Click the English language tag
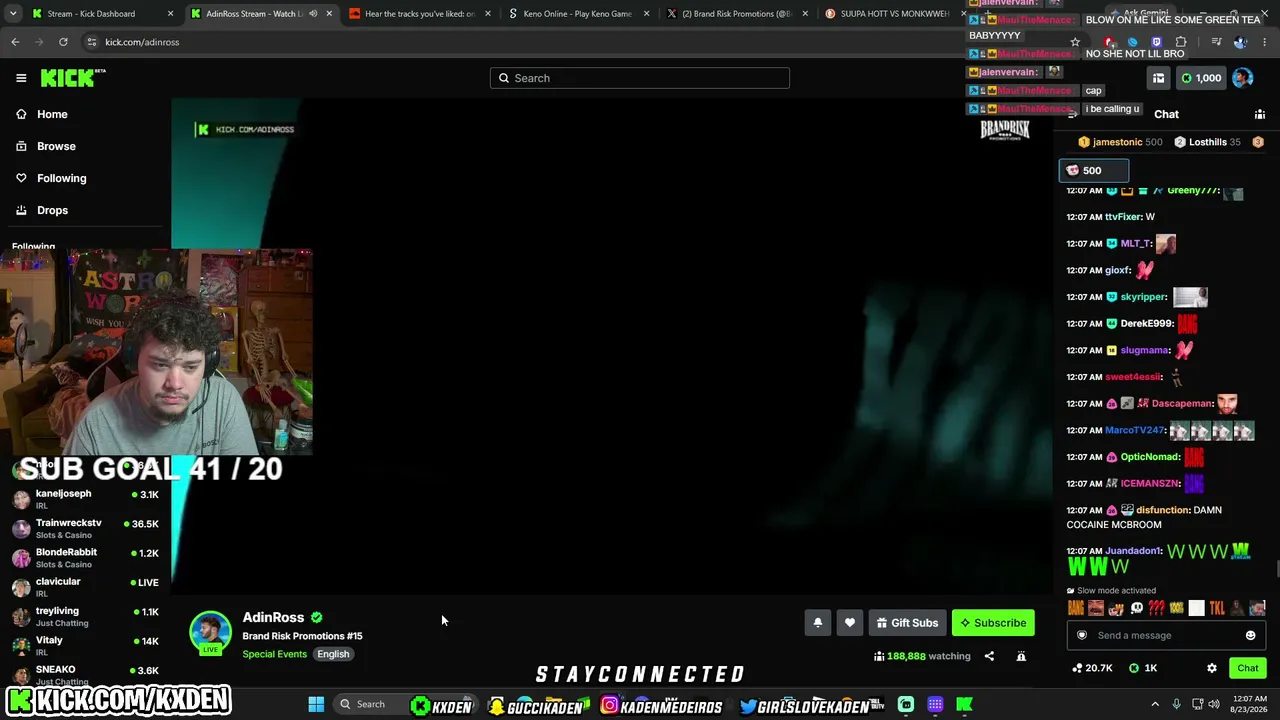The image size is (1280, 720). point(333,654)
